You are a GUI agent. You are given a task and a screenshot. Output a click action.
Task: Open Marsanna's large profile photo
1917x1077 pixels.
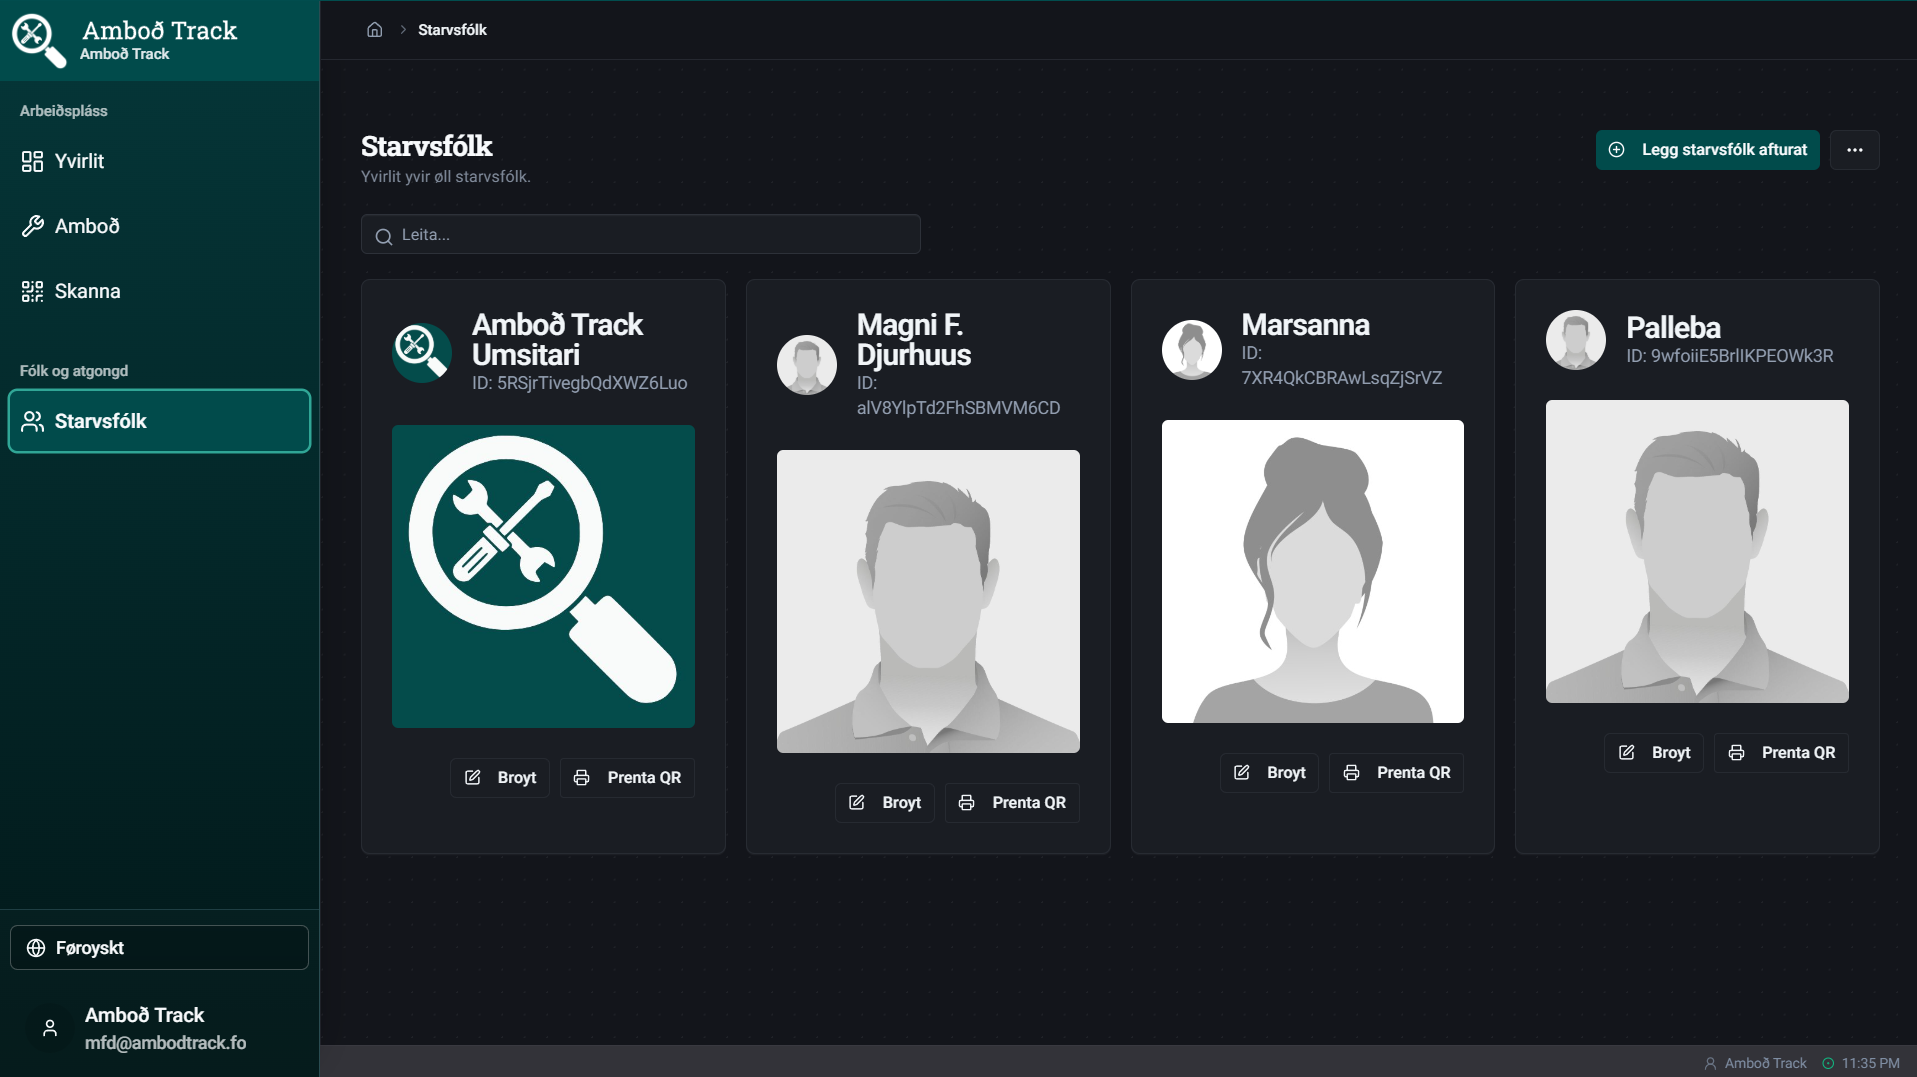pos(1313,571)
